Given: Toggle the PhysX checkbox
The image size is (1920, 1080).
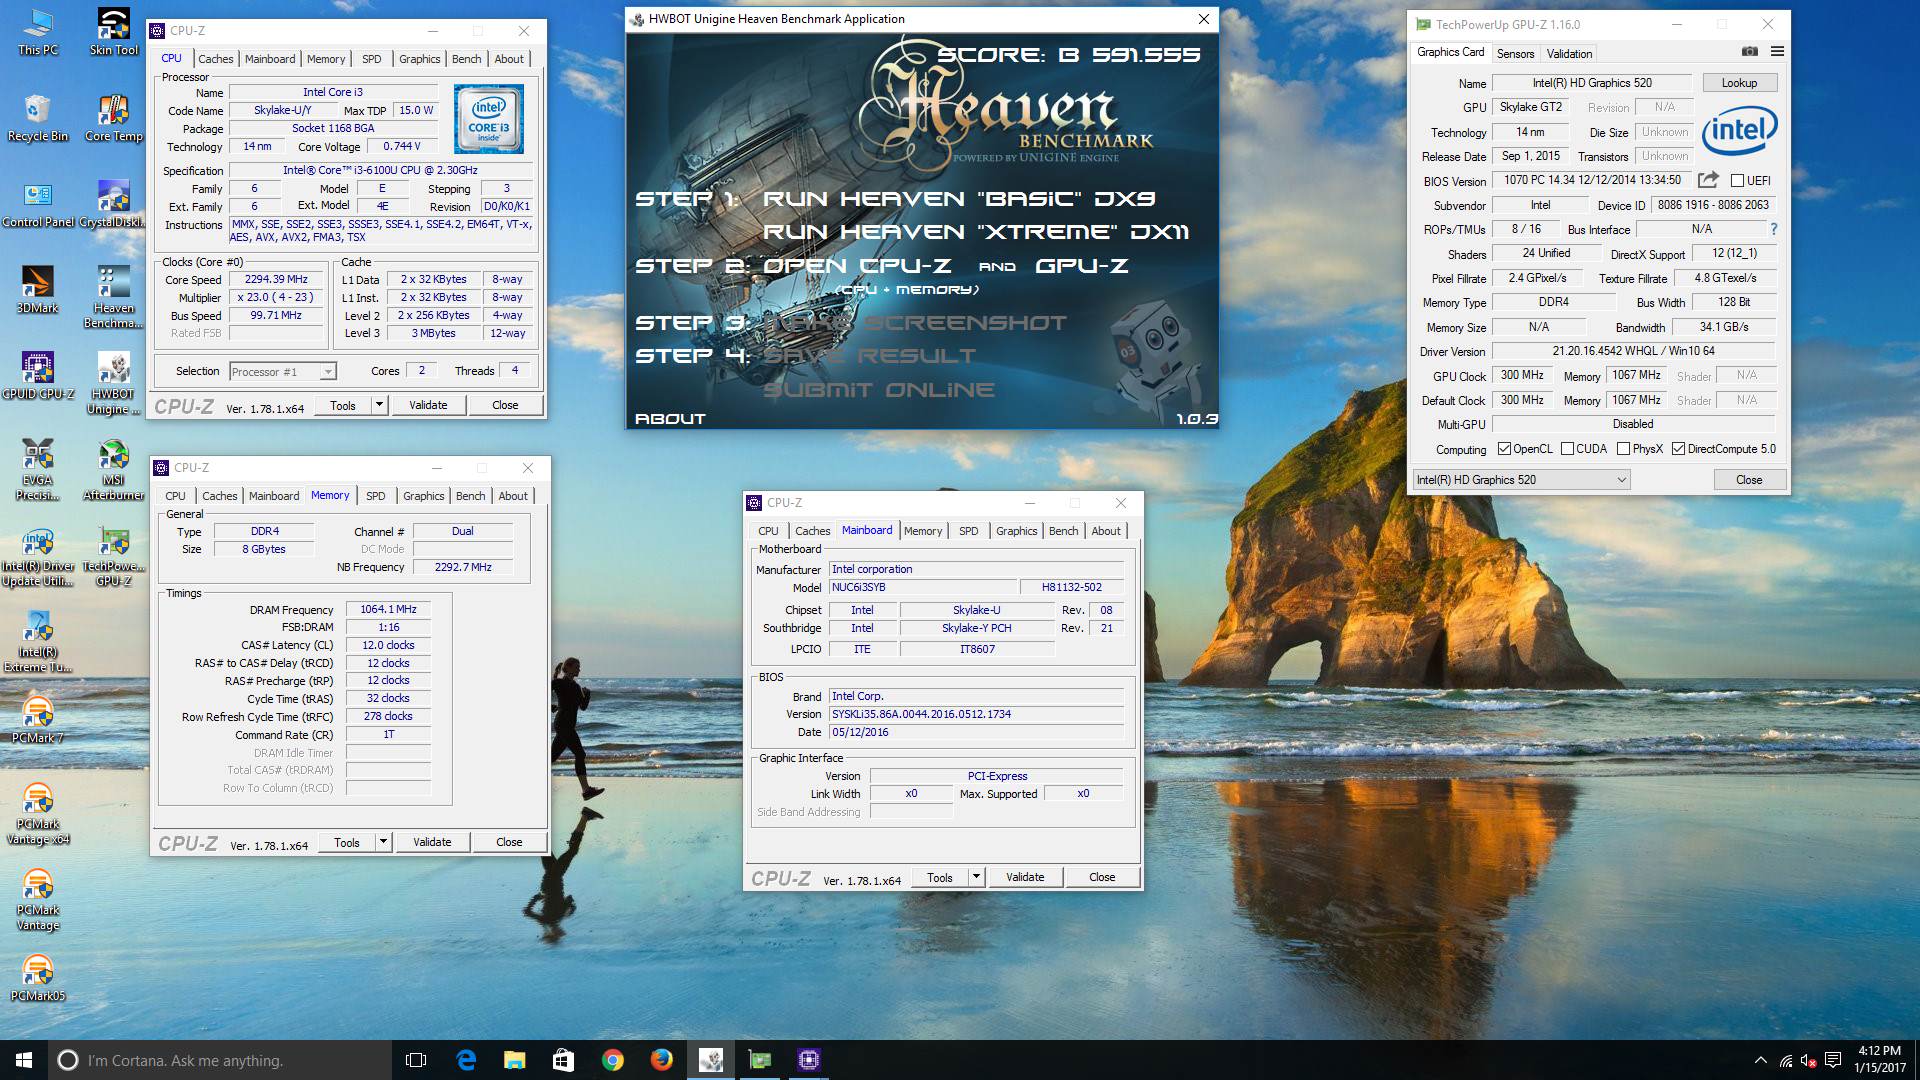Looking at the screenshot, I should [x=1623, y=449].
